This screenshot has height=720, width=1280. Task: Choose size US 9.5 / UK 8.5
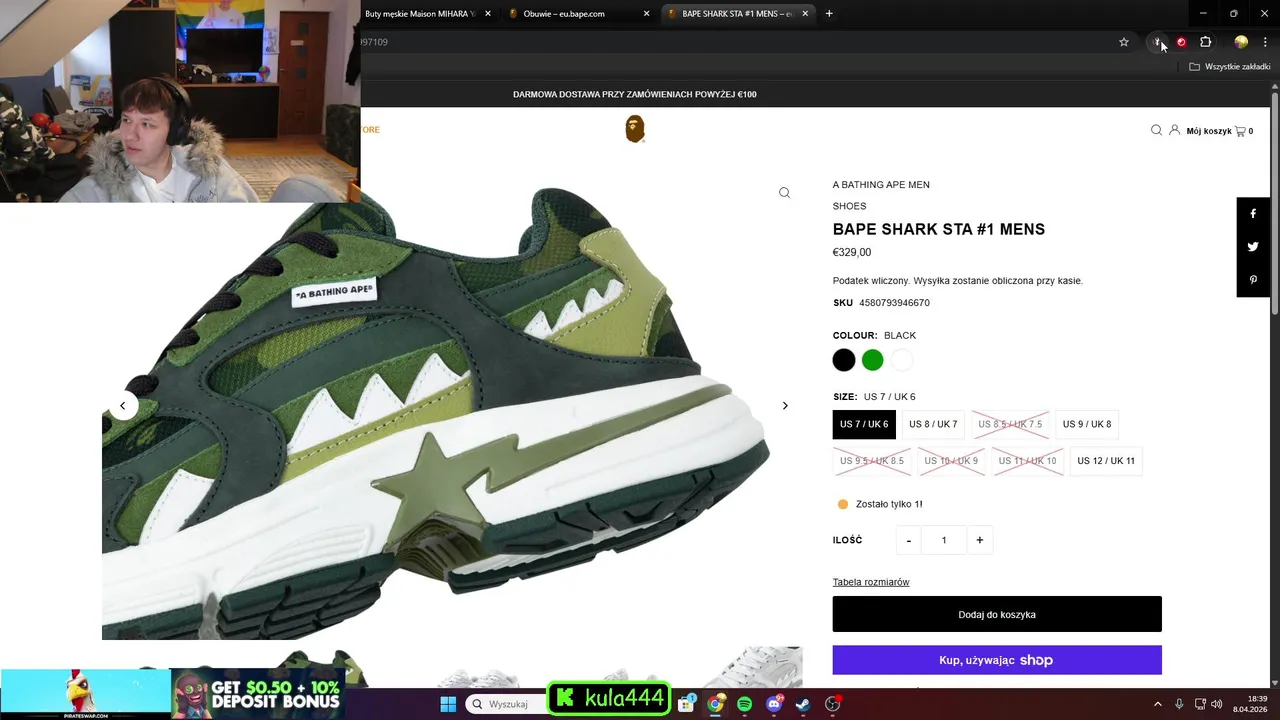coord(872,461)
